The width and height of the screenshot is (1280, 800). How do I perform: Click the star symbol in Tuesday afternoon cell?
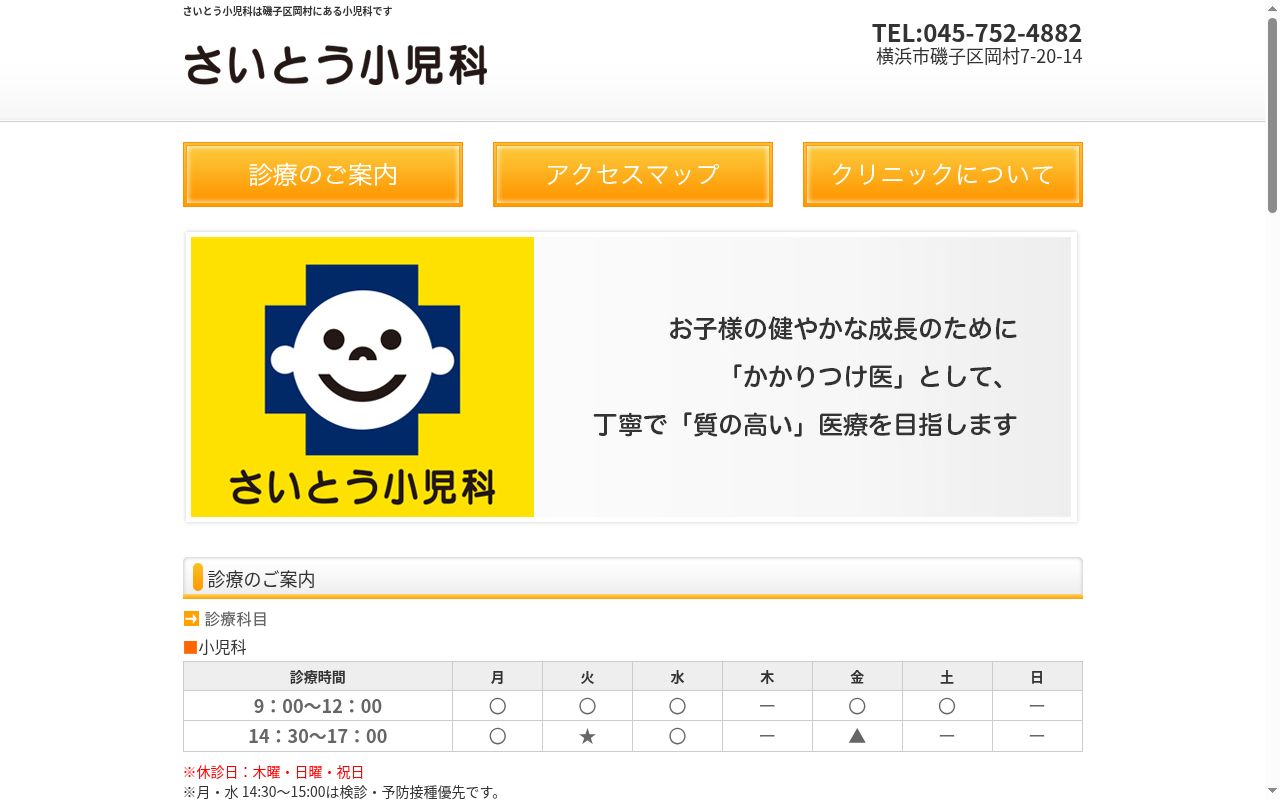coord(587,736)
